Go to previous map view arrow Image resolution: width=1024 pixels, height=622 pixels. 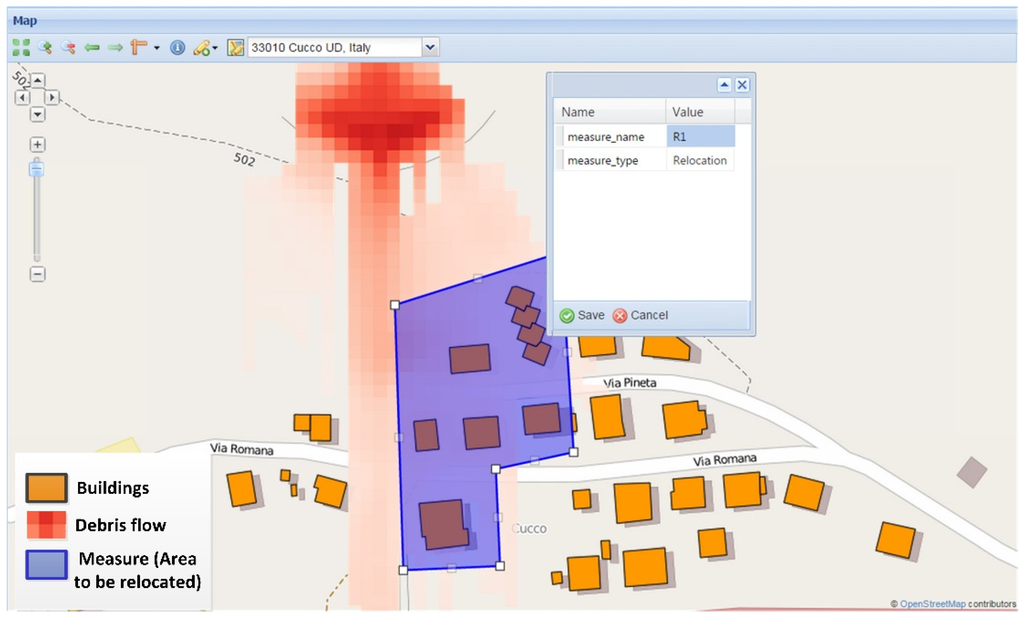point(92,47)
